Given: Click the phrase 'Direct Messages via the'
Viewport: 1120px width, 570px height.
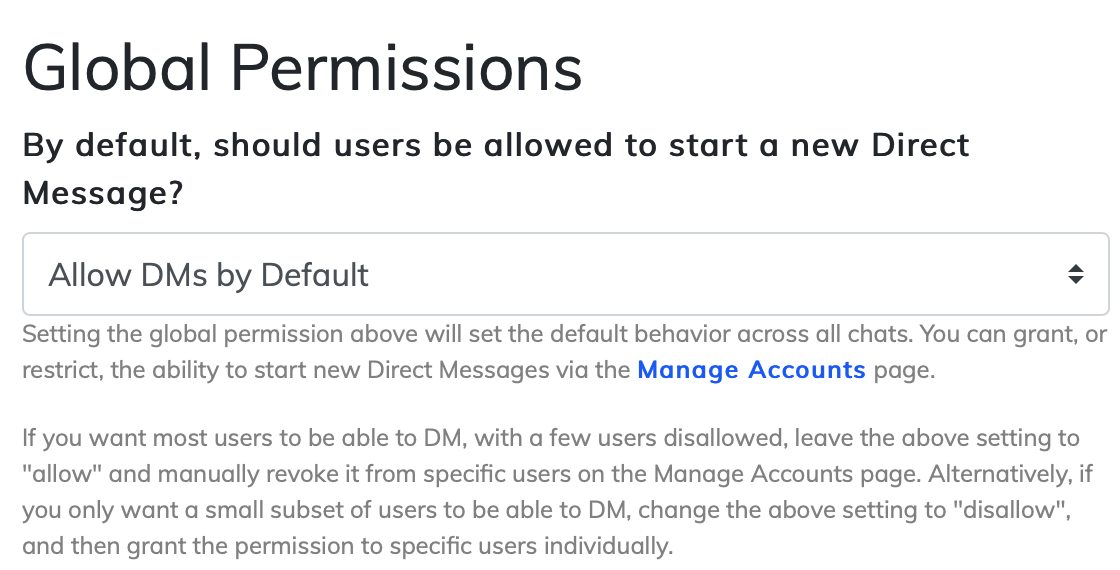Looking at the screenshot, I should (x=498, y=370).
